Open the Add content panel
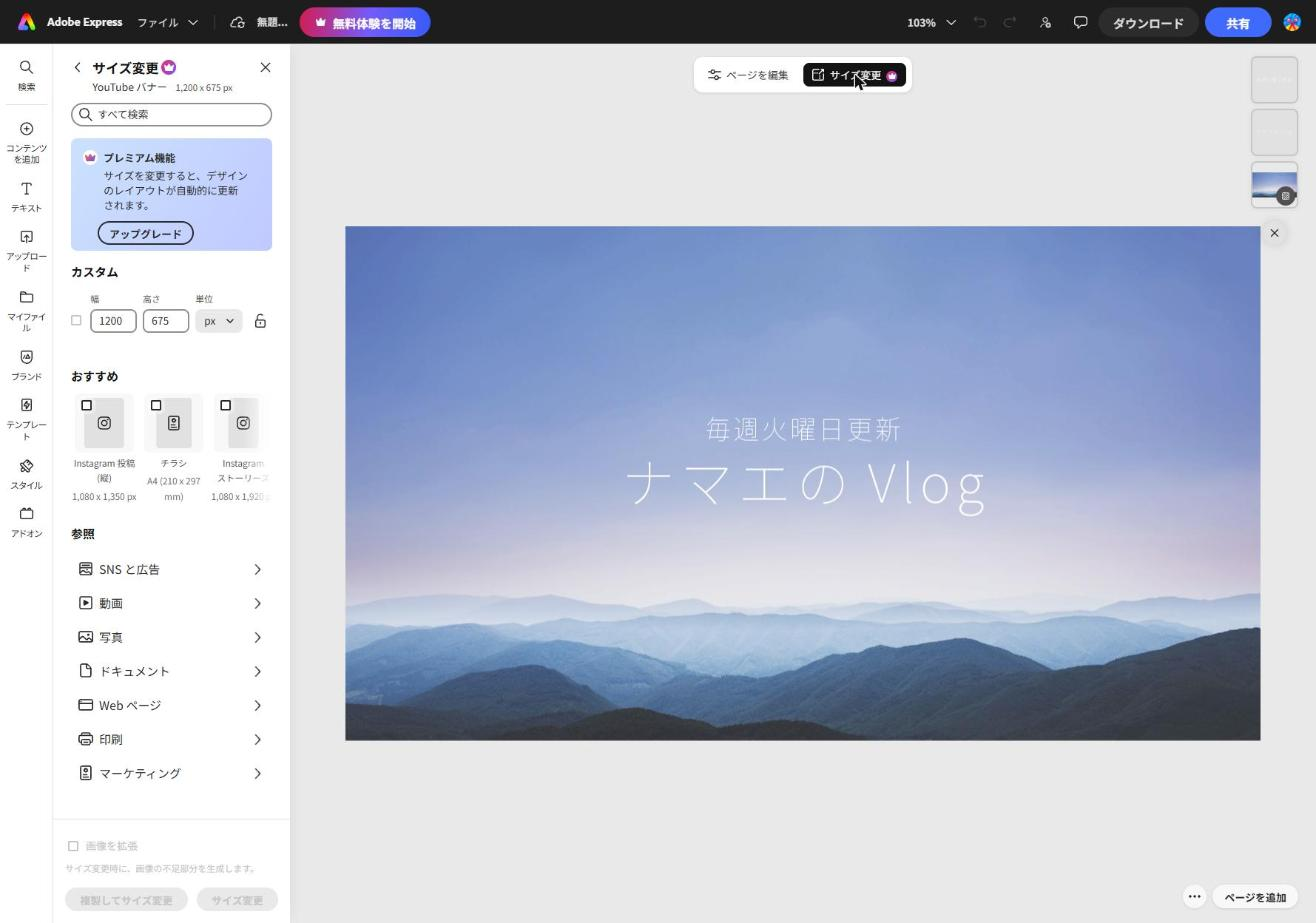The height and width of the screenshot is (923, 1316). [26, 143]
